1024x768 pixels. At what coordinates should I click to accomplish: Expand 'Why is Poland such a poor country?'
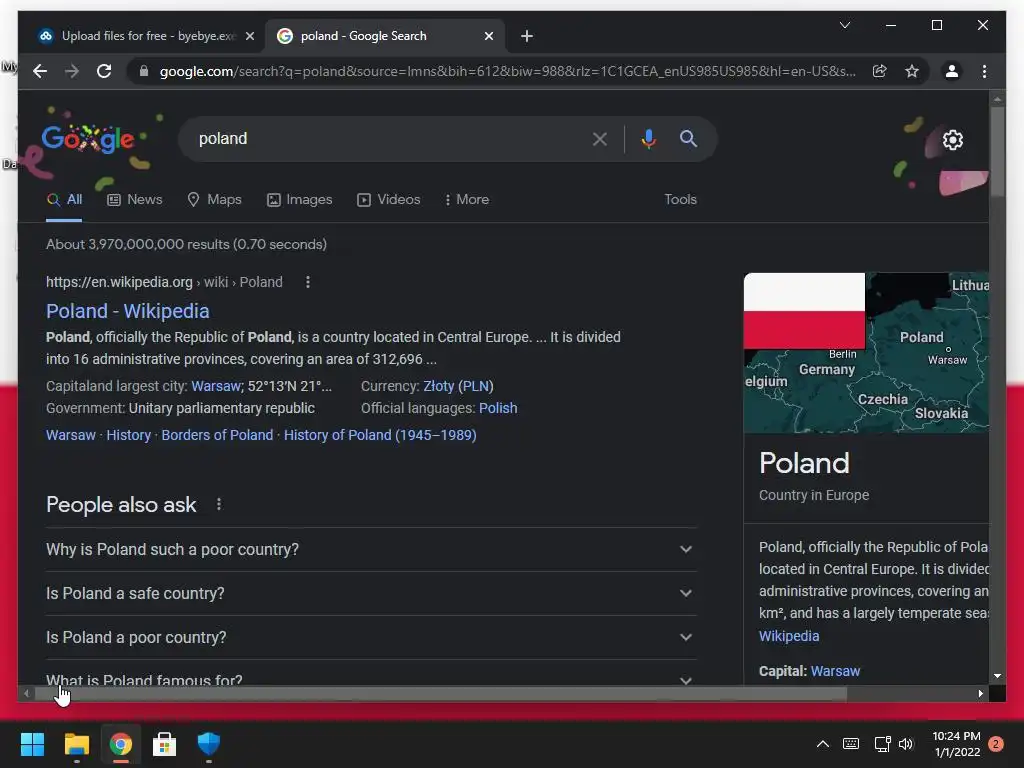tap(371, 549)
